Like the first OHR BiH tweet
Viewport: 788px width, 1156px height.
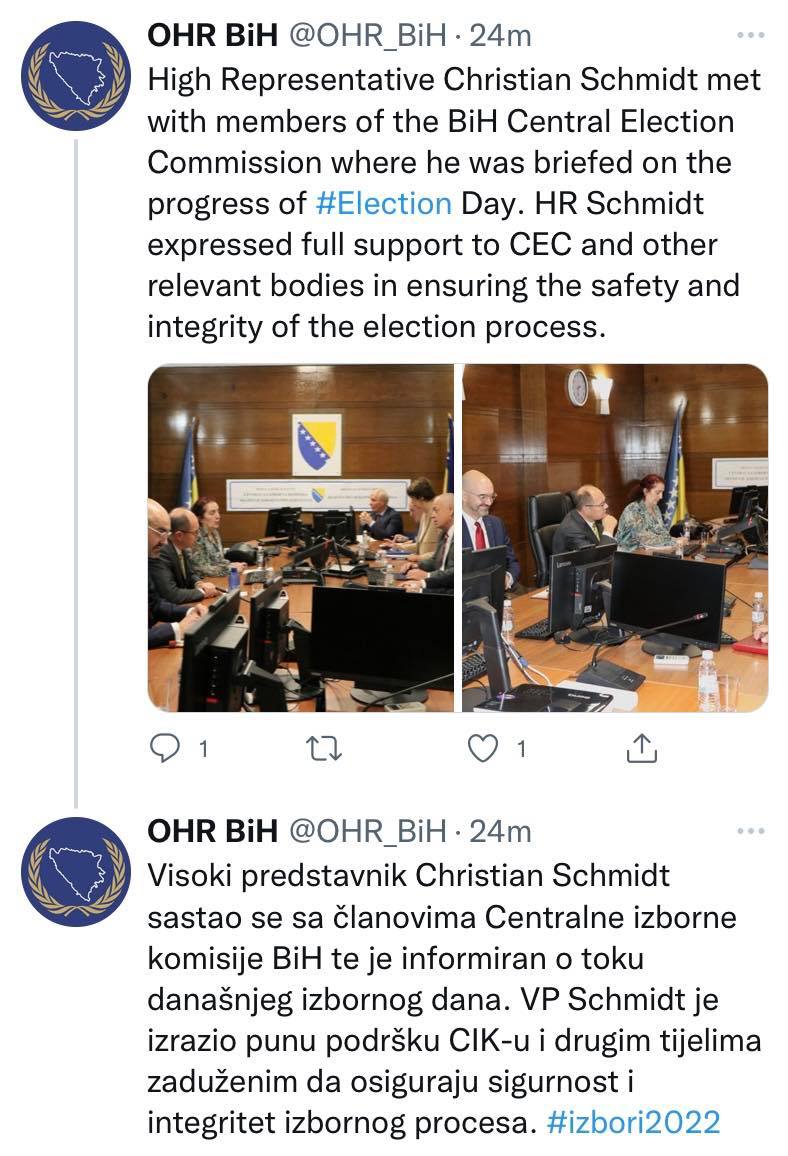pyautogui.click(x=483, y=748)
